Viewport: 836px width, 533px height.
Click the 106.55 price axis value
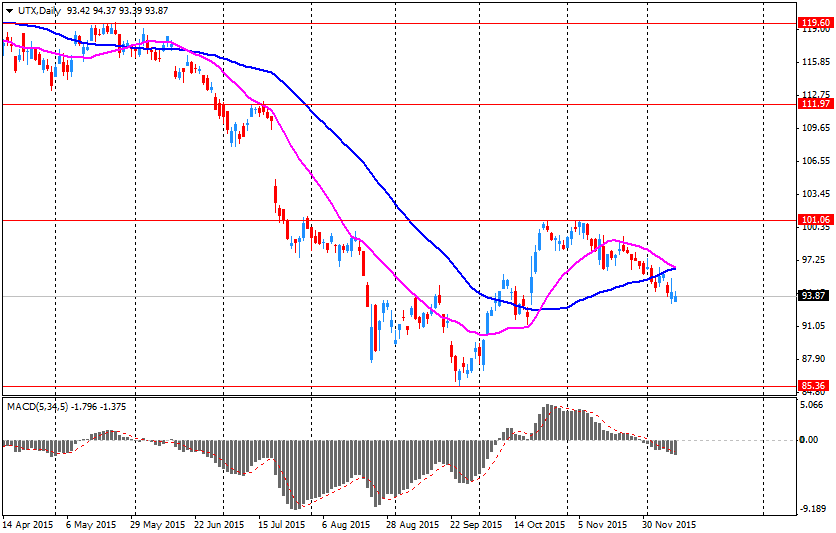coord(816,161)
